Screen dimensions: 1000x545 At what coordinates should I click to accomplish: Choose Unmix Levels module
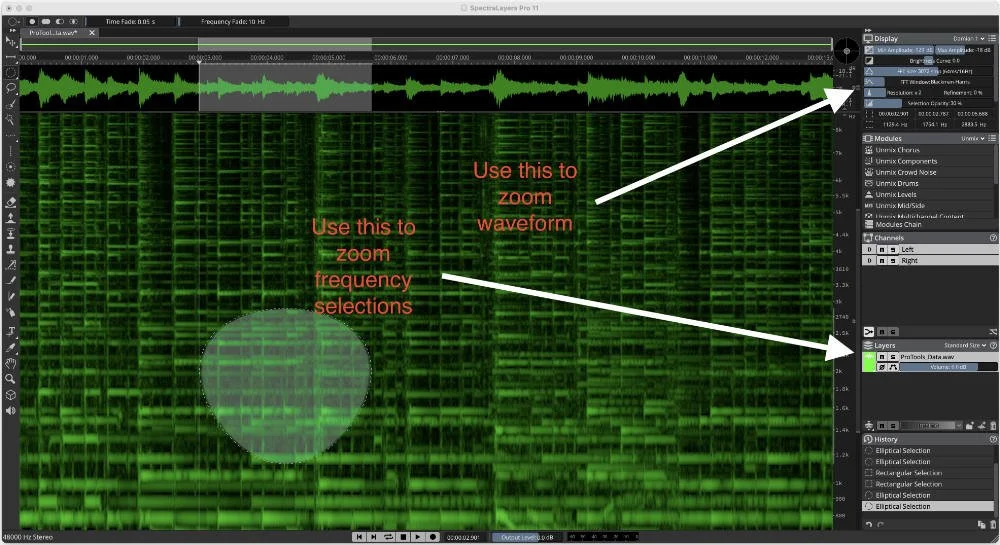coord(895,194)
